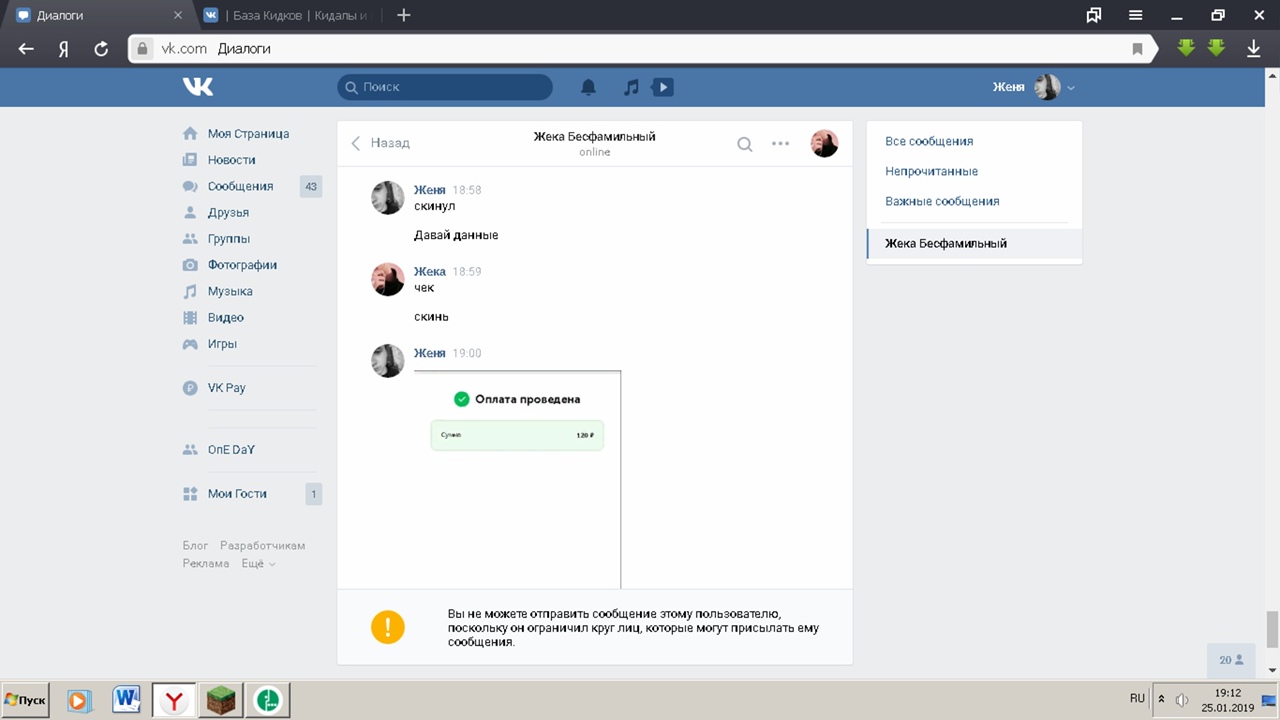Click the VK search field
Image resolution: width=1280 pixels, height=720 pixels.
point(445,87)
